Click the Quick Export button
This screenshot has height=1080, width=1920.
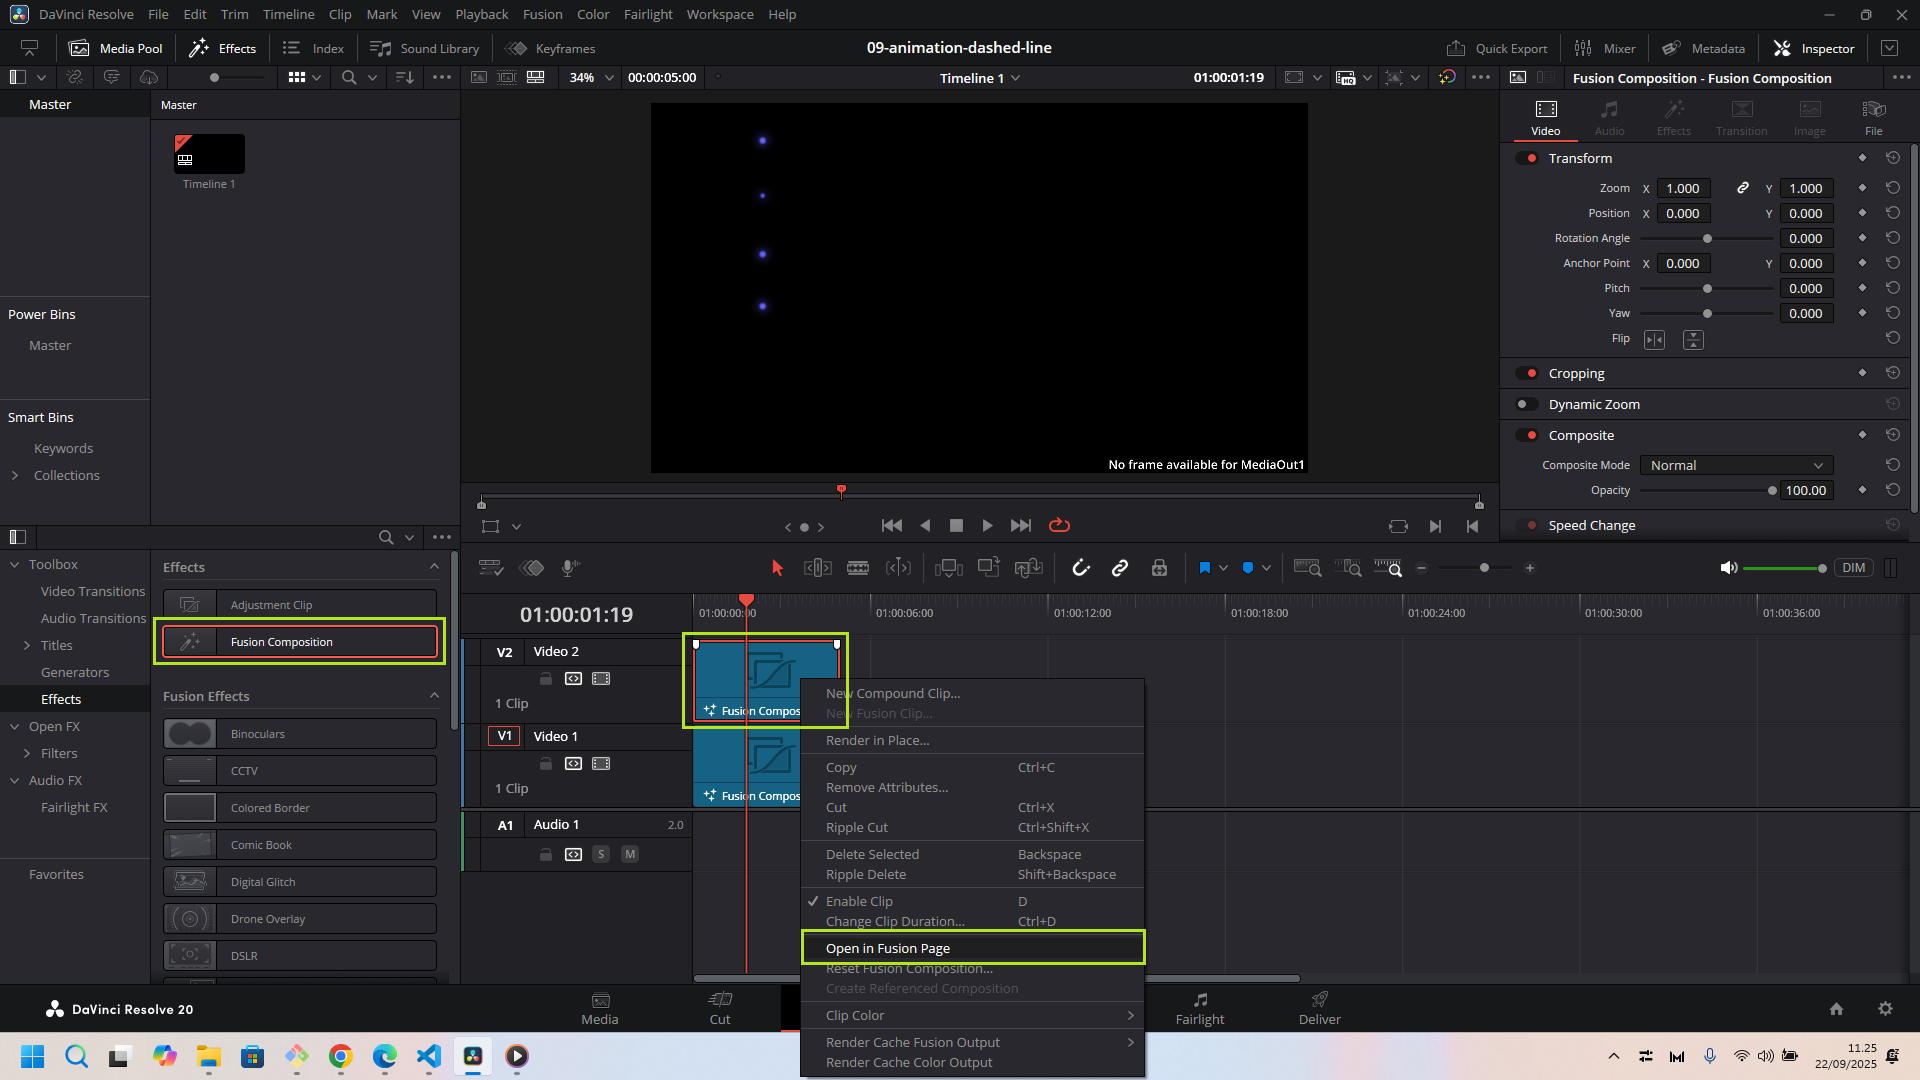pos(1497,48)
